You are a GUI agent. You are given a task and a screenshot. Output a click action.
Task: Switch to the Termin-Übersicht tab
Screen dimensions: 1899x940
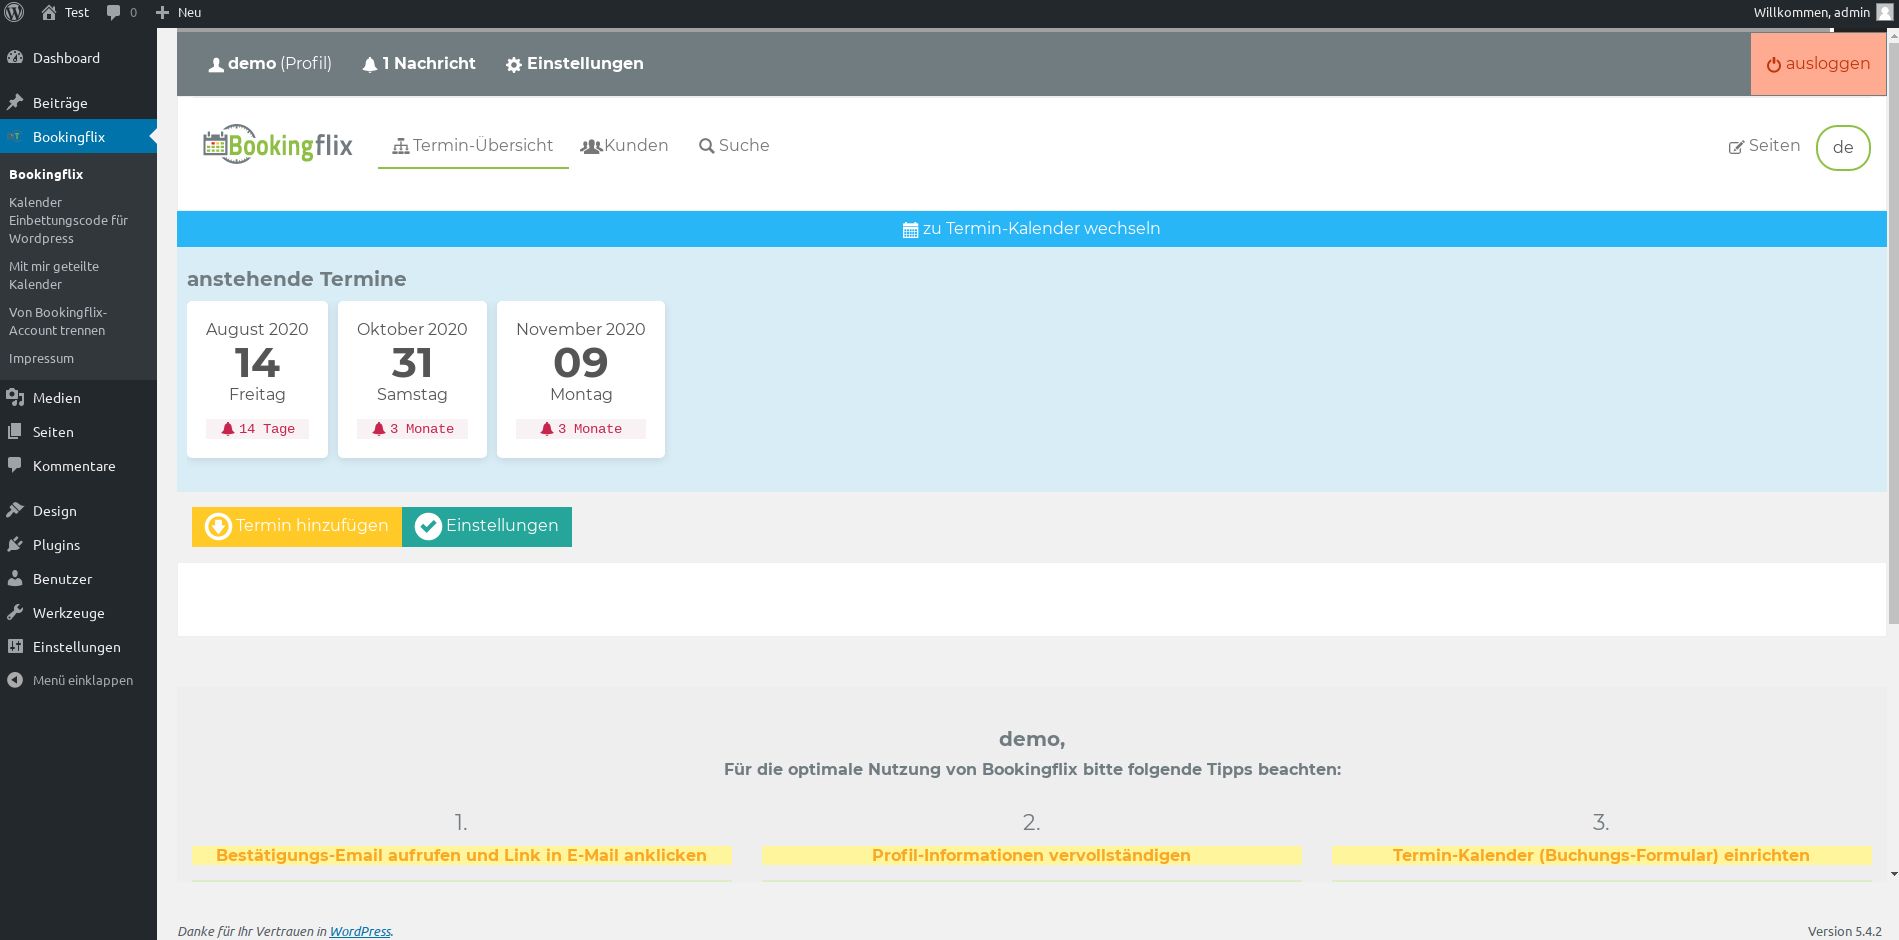[x=473, y=146]
